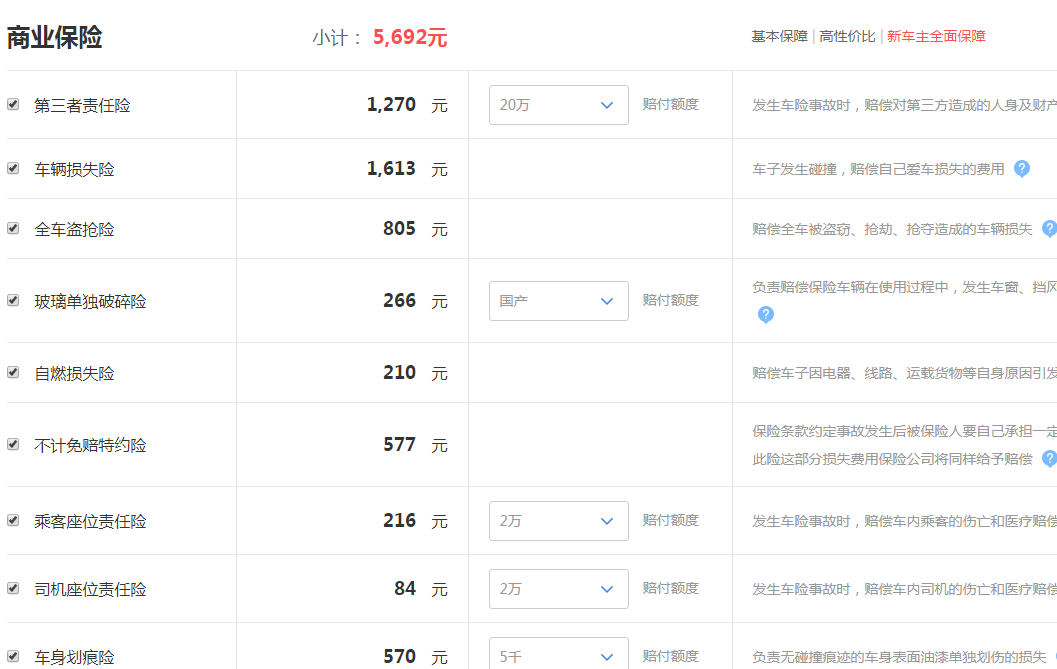Open the 20万 coverage dropdown for 第三者责任险
The image size is (1057, 669).
point(559,105)
